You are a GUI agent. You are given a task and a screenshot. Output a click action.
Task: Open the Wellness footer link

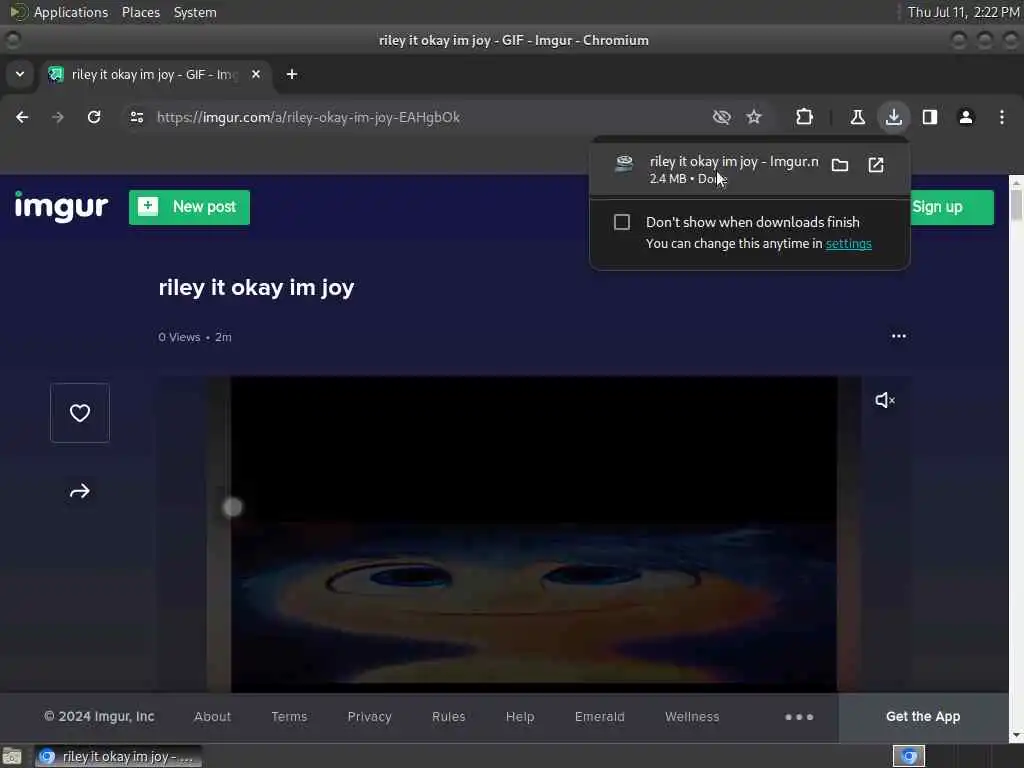(x=692, y=716)
